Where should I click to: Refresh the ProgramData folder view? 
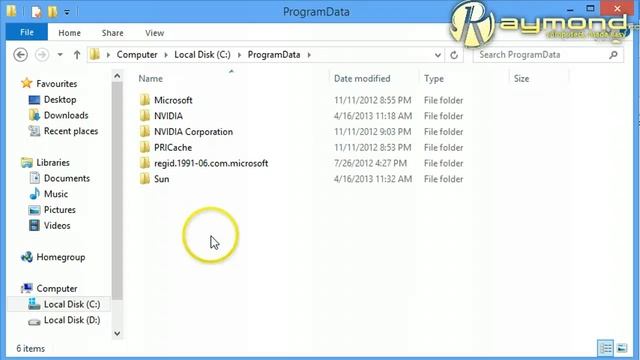click(454, 55)
